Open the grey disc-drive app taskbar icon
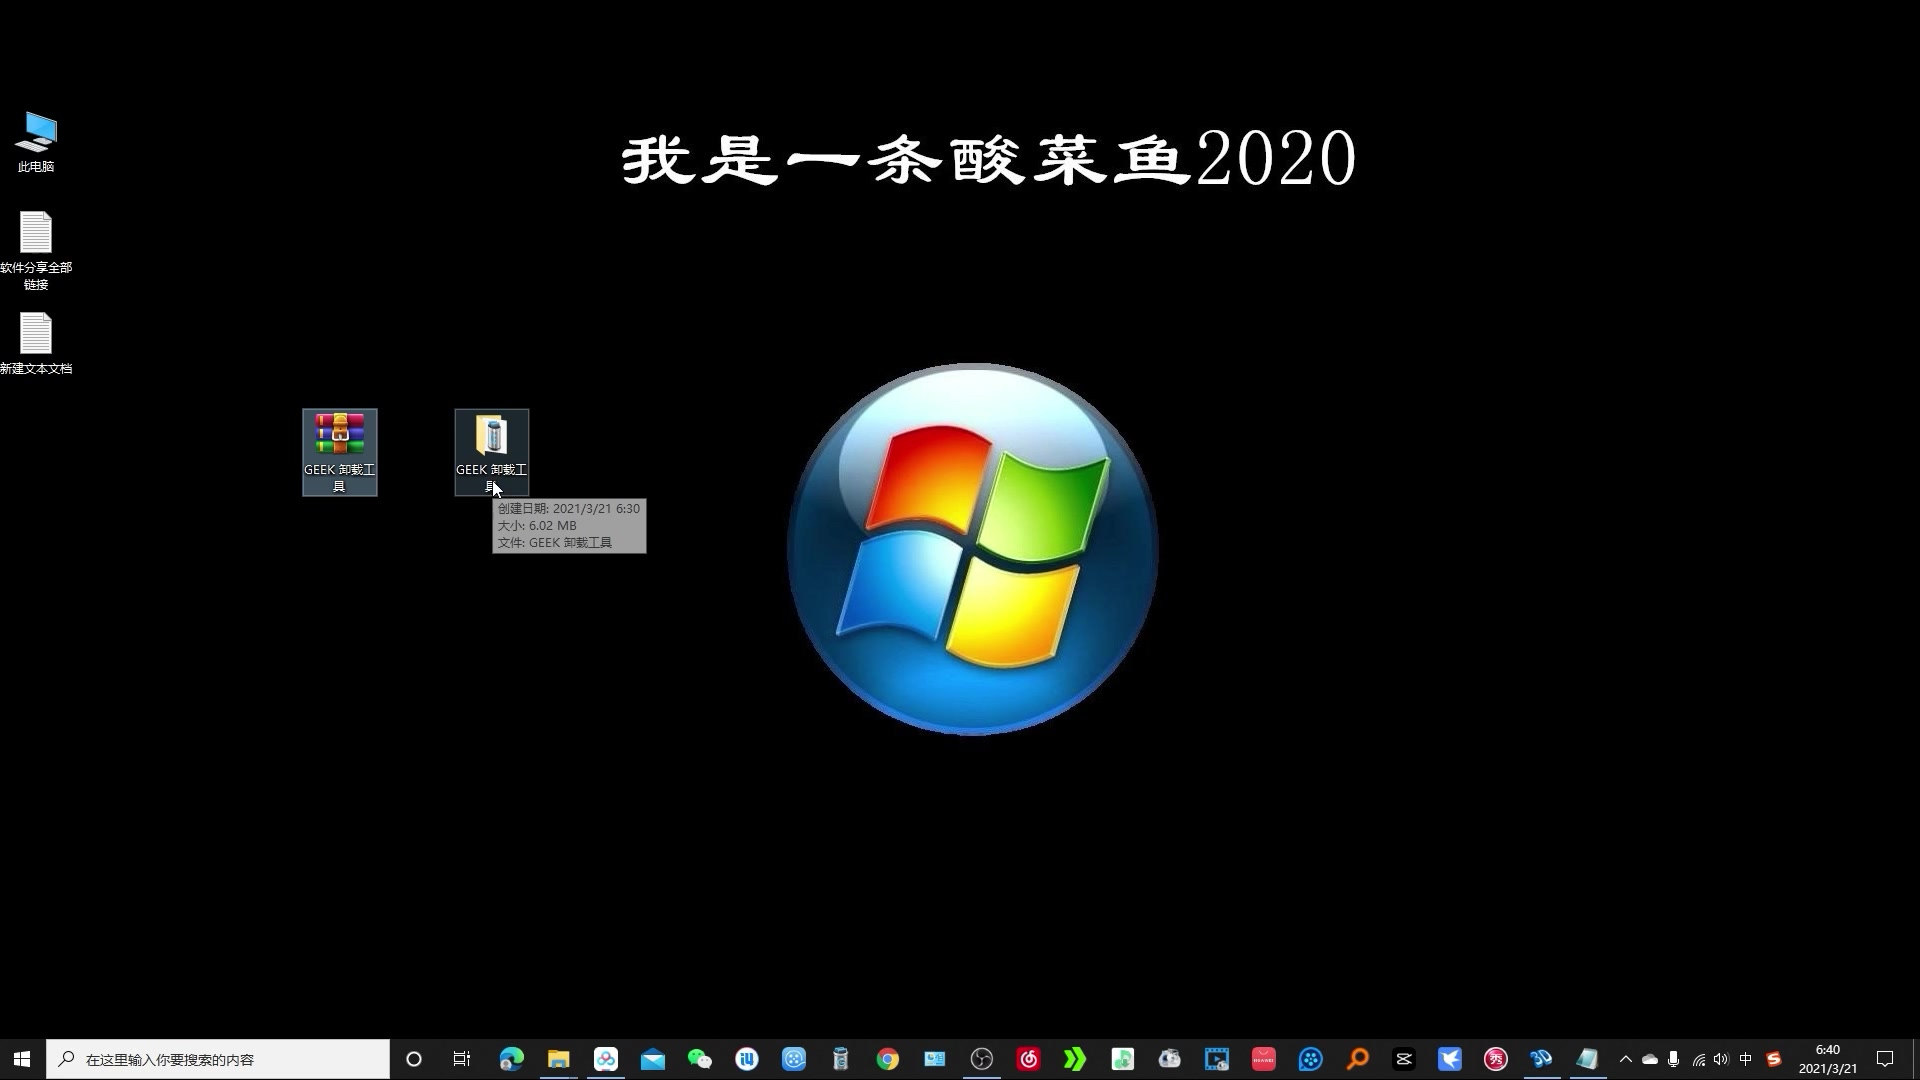This screenshot has height=1080, width=1920. click(1170, 1059)
